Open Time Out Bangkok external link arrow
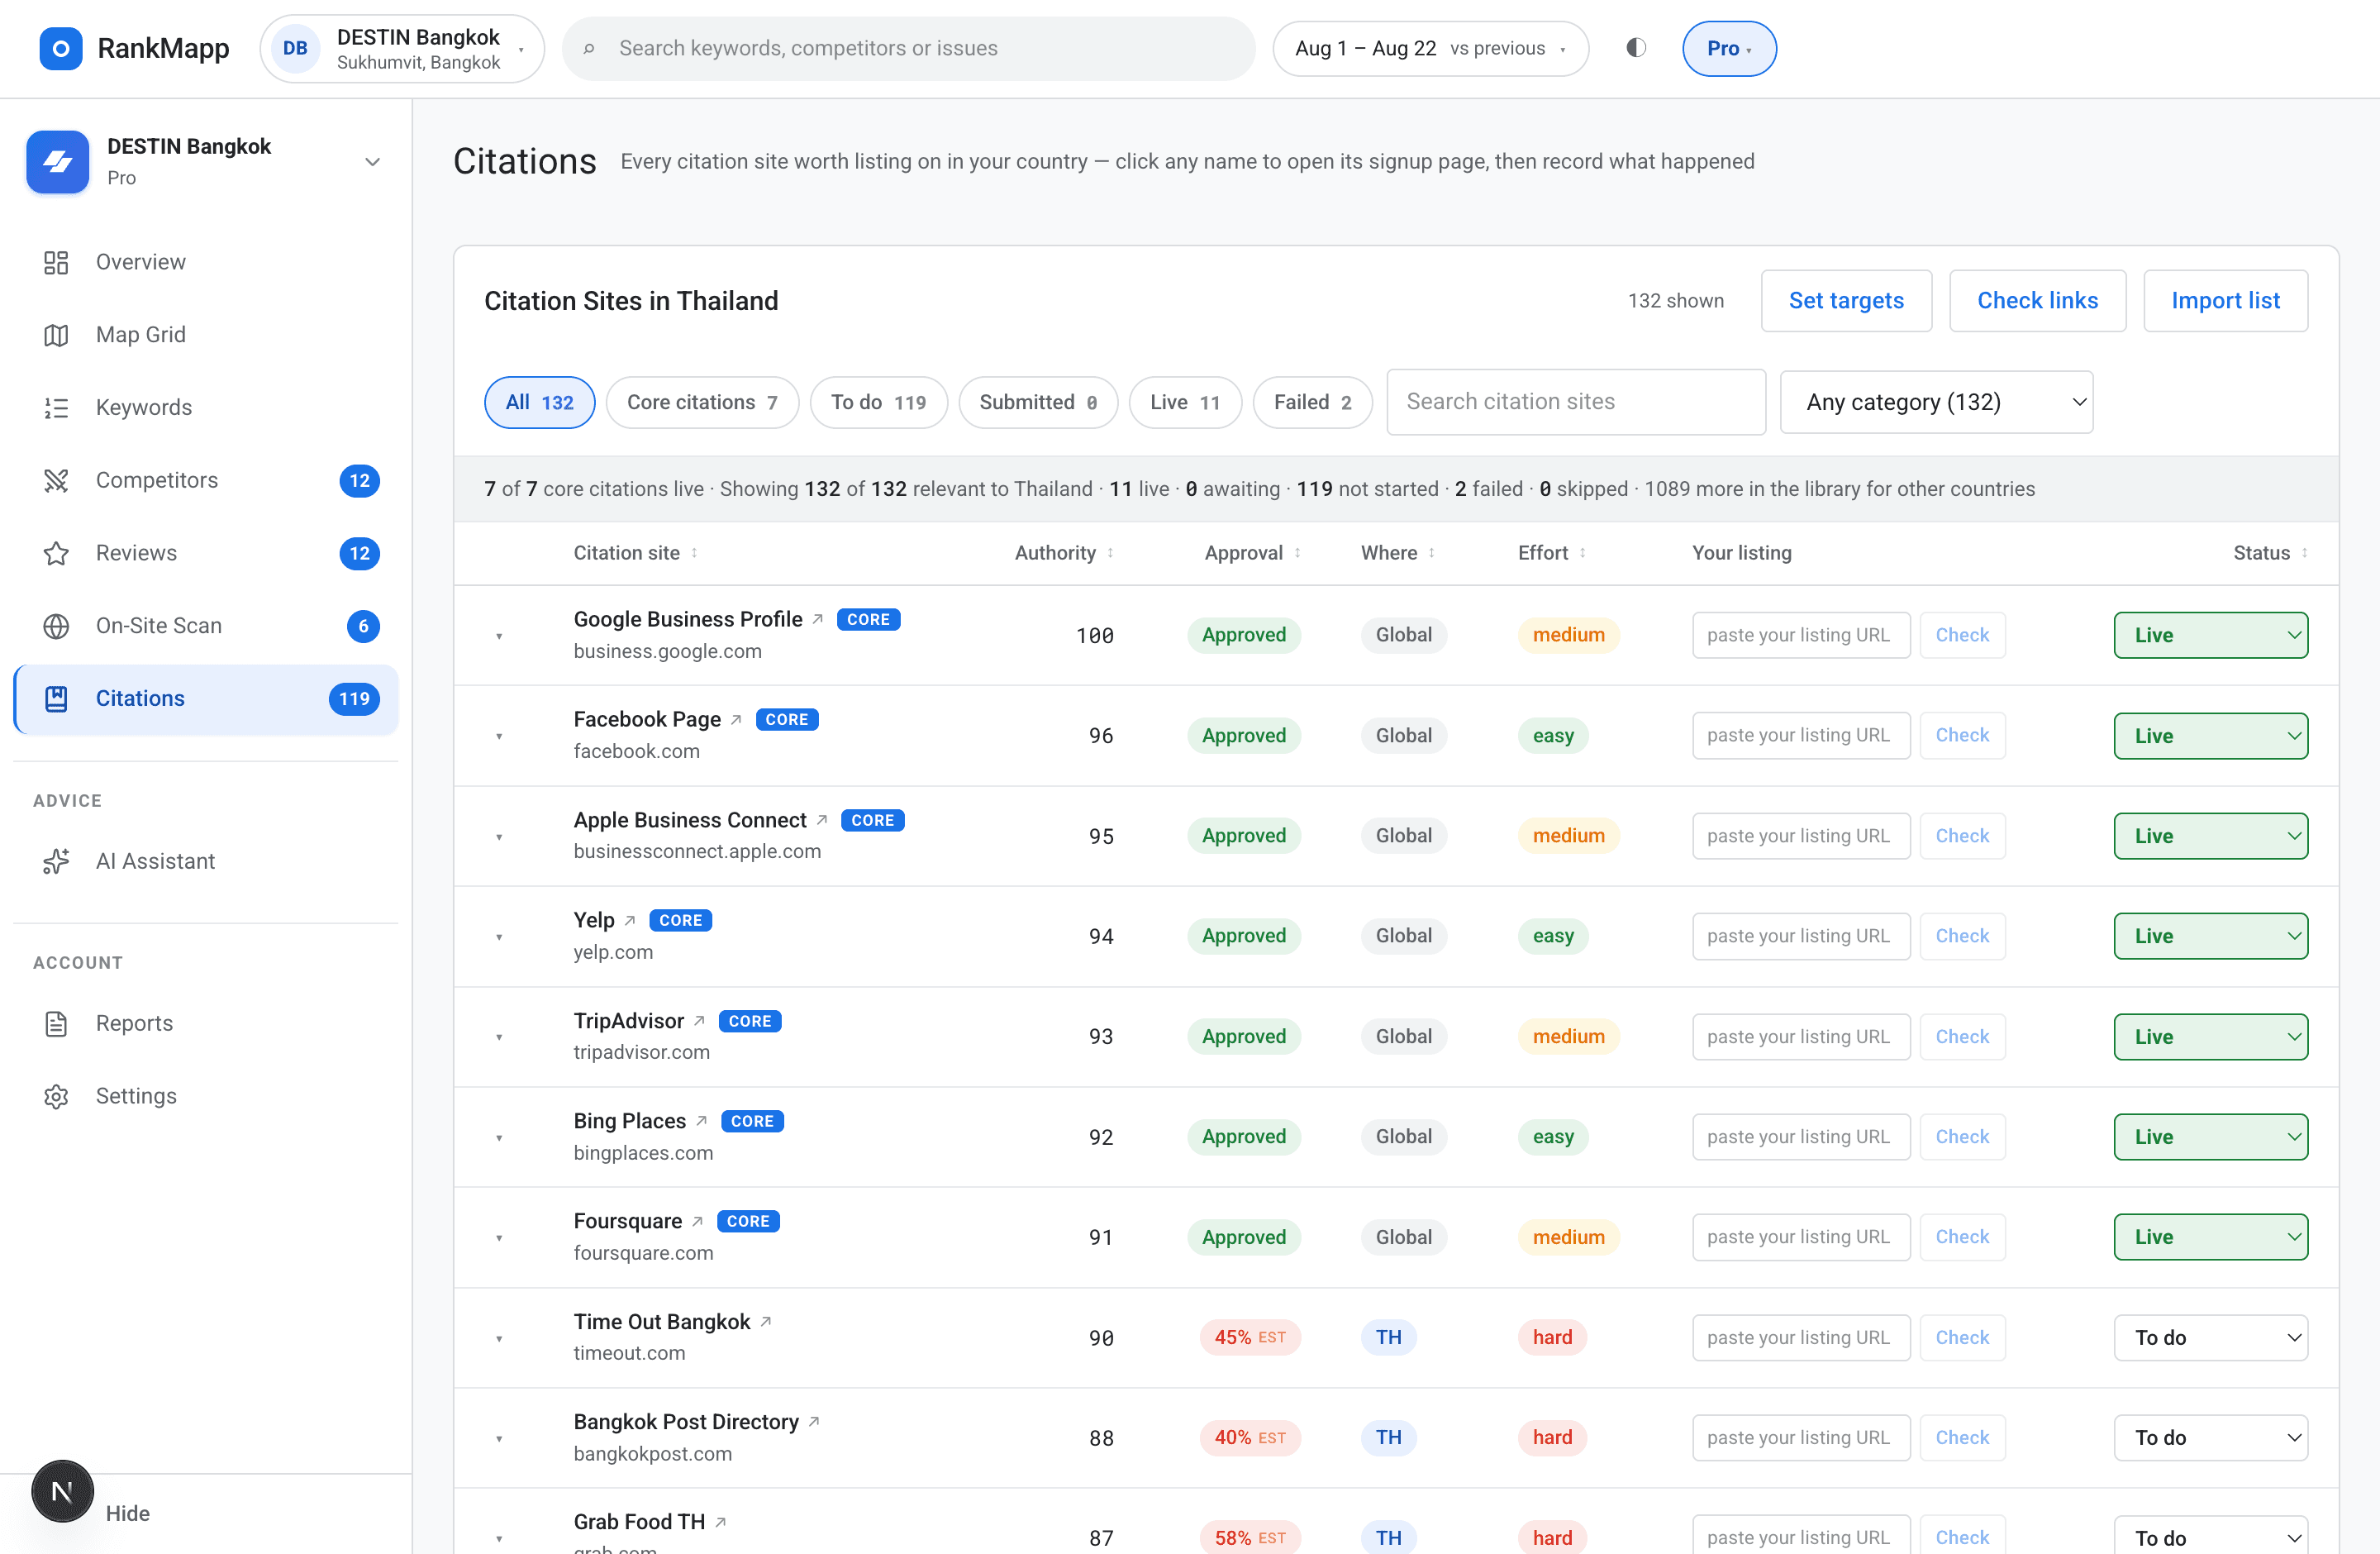2380x1554 pixels. tap(765, 1322)
